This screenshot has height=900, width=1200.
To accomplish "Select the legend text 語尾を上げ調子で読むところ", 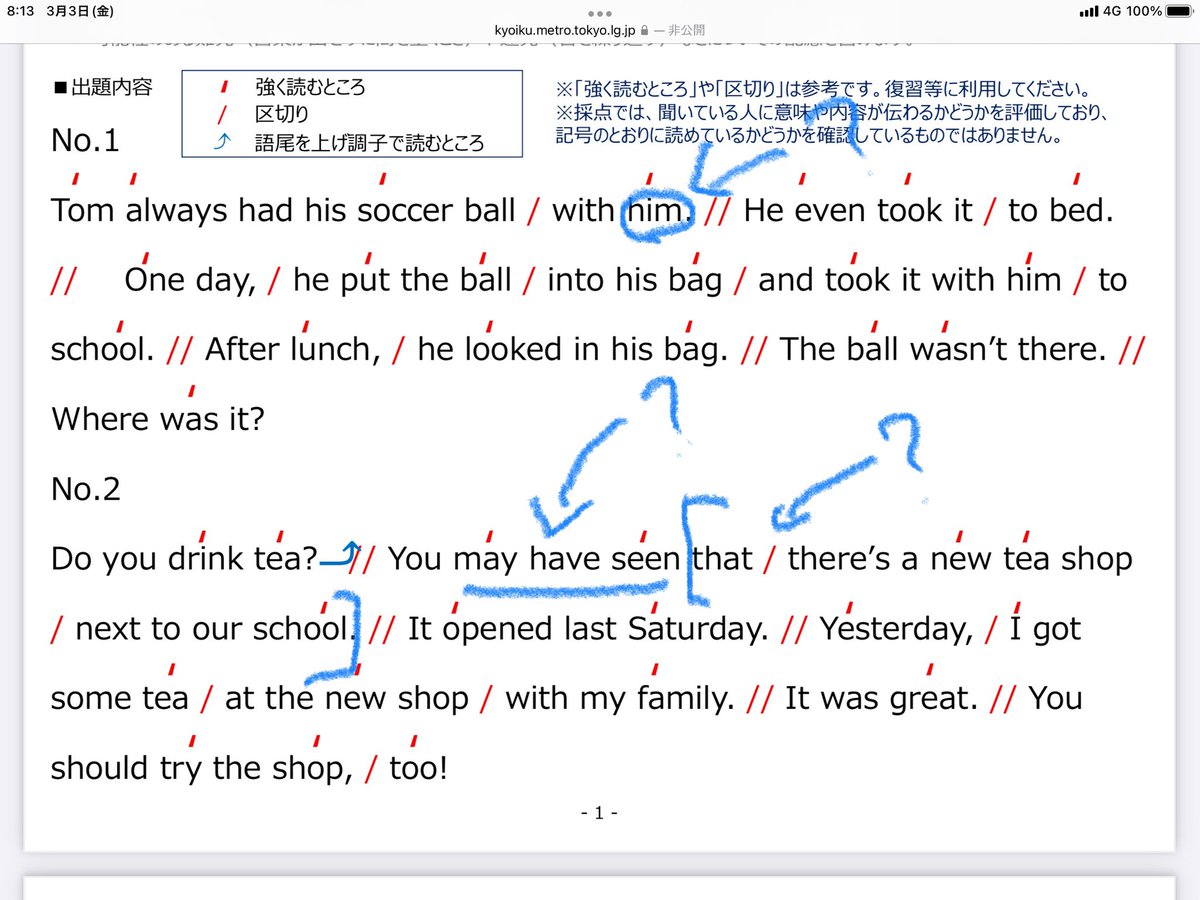I will [369, 143].
